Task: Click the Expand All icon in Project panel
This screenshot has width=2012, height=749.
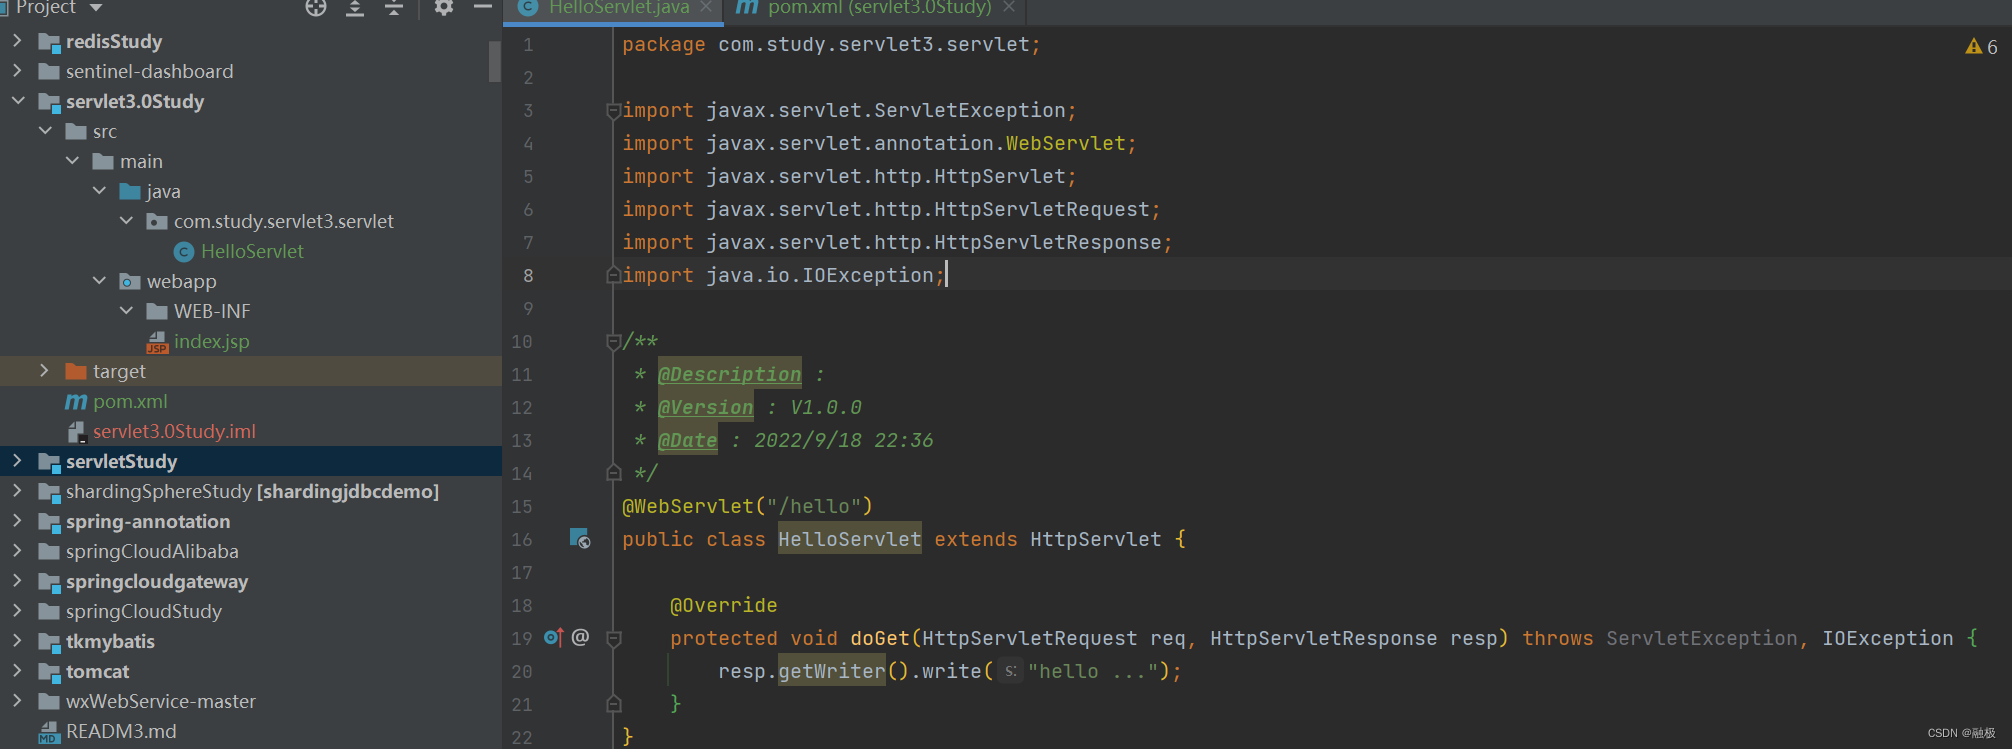Action: point(355,8)
